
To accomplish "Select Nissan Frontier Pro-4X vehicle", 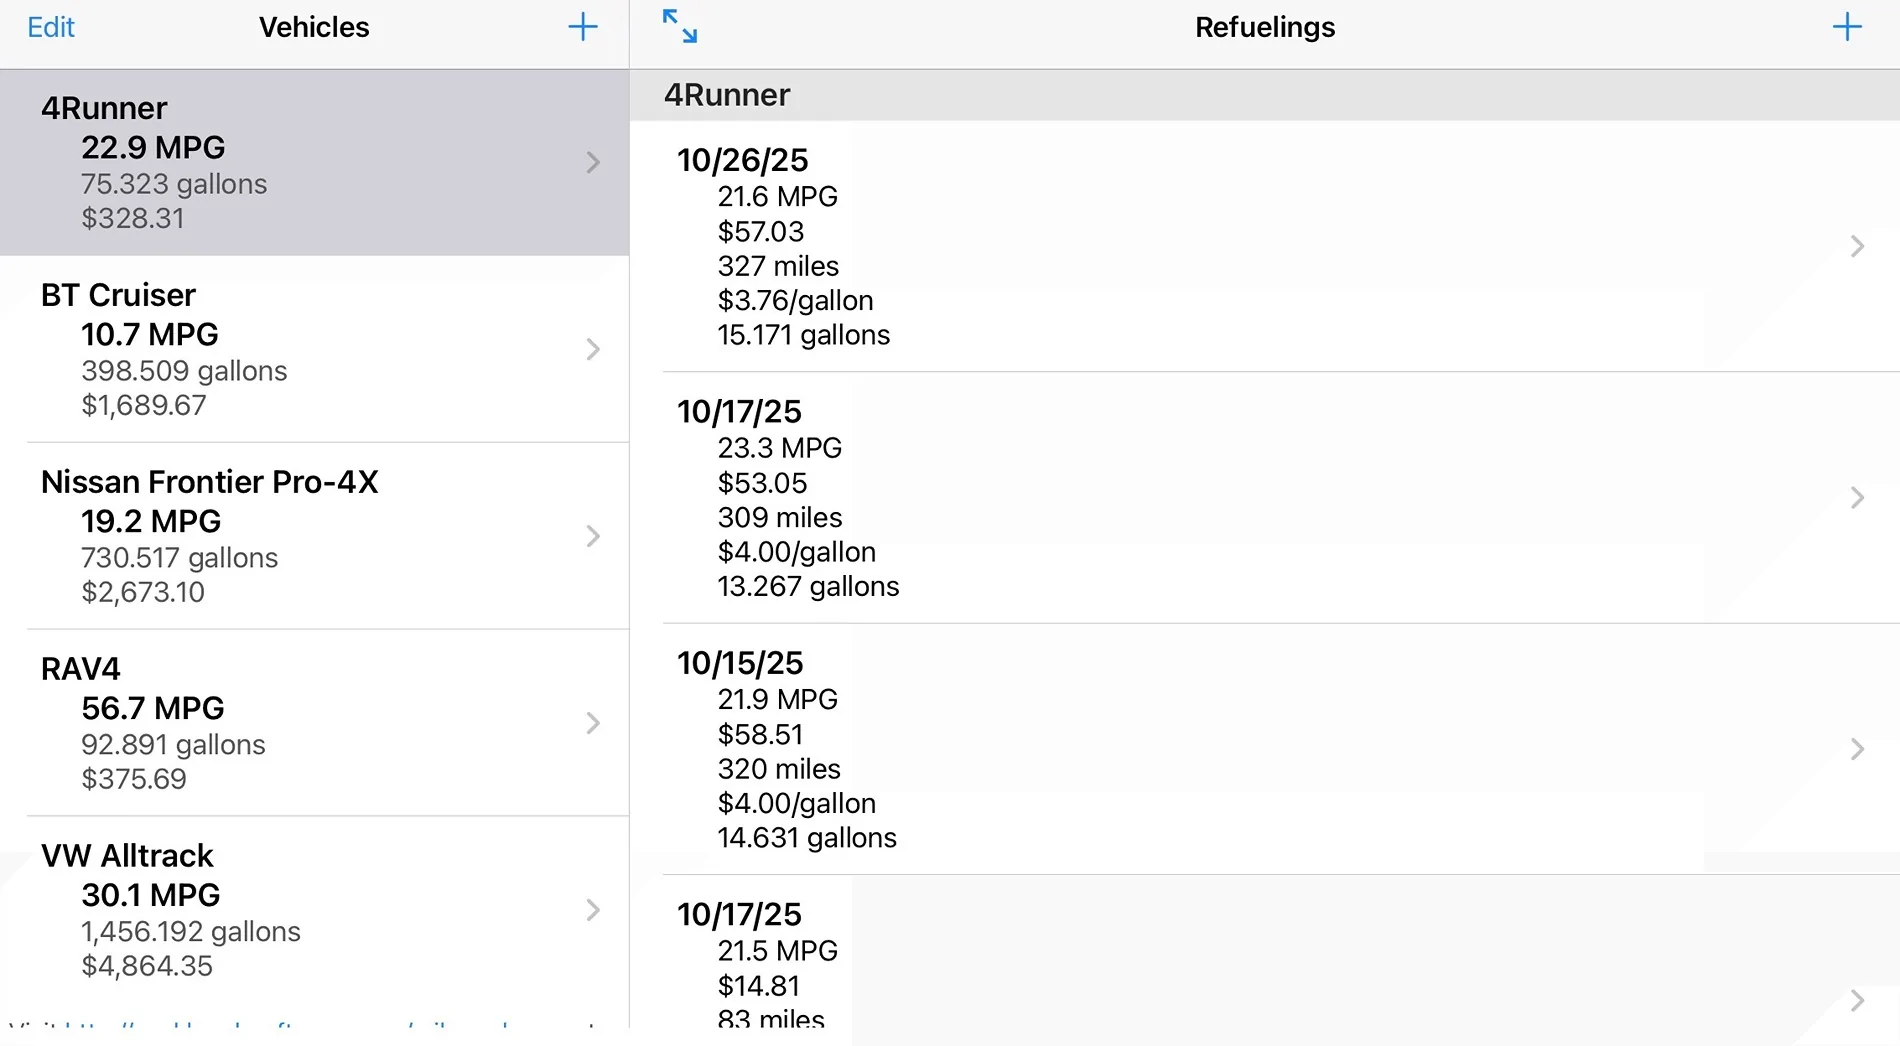I will pyautogui.click(x=300, y=536).
